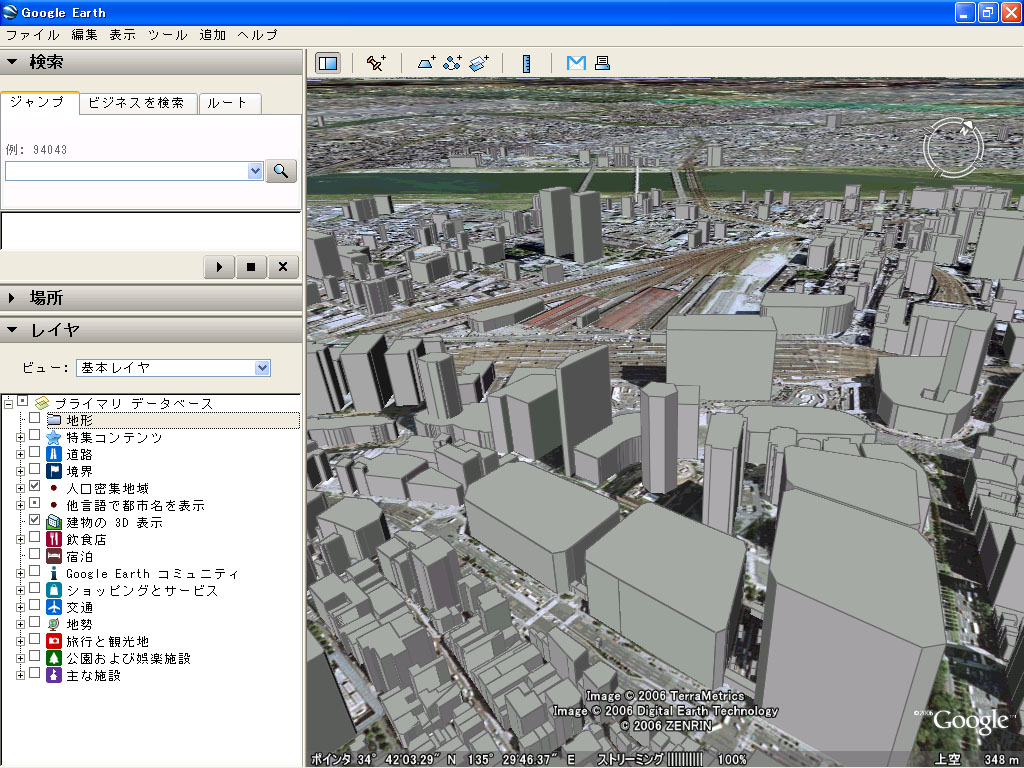
Task: Switch to the ルート search tab
Action: pos(229,102)
